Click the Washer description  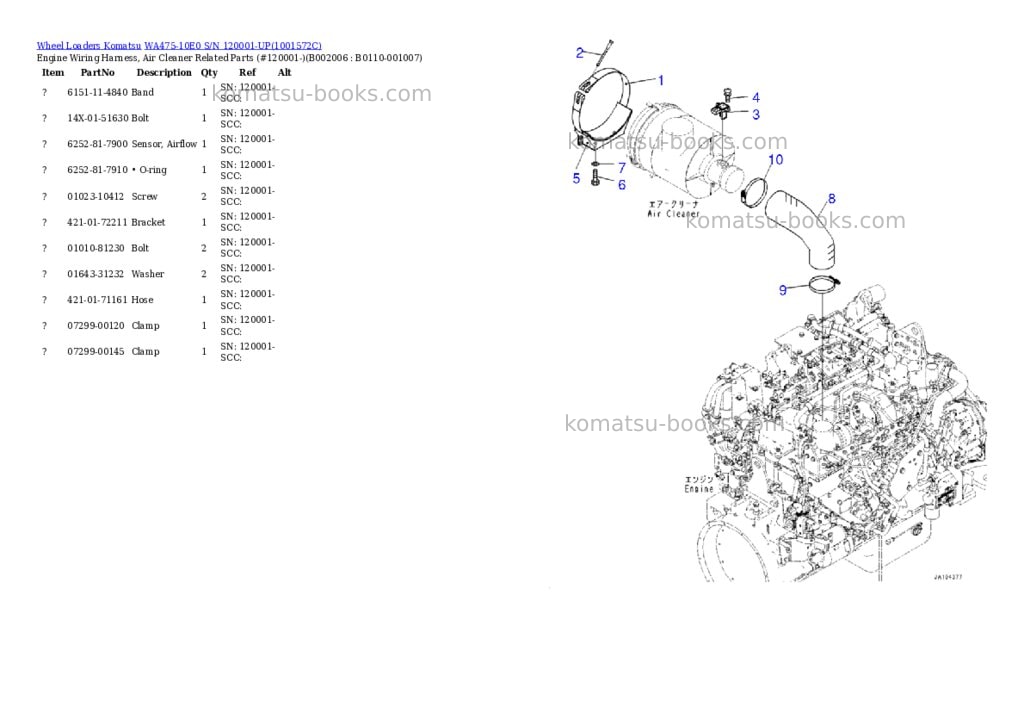148,274
